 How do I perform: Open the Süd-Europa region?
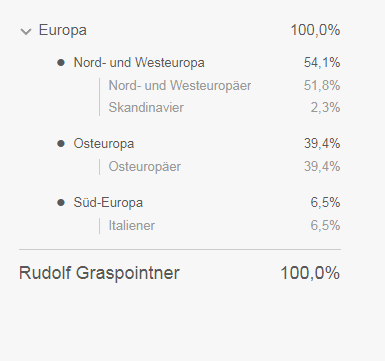[108, 203]
